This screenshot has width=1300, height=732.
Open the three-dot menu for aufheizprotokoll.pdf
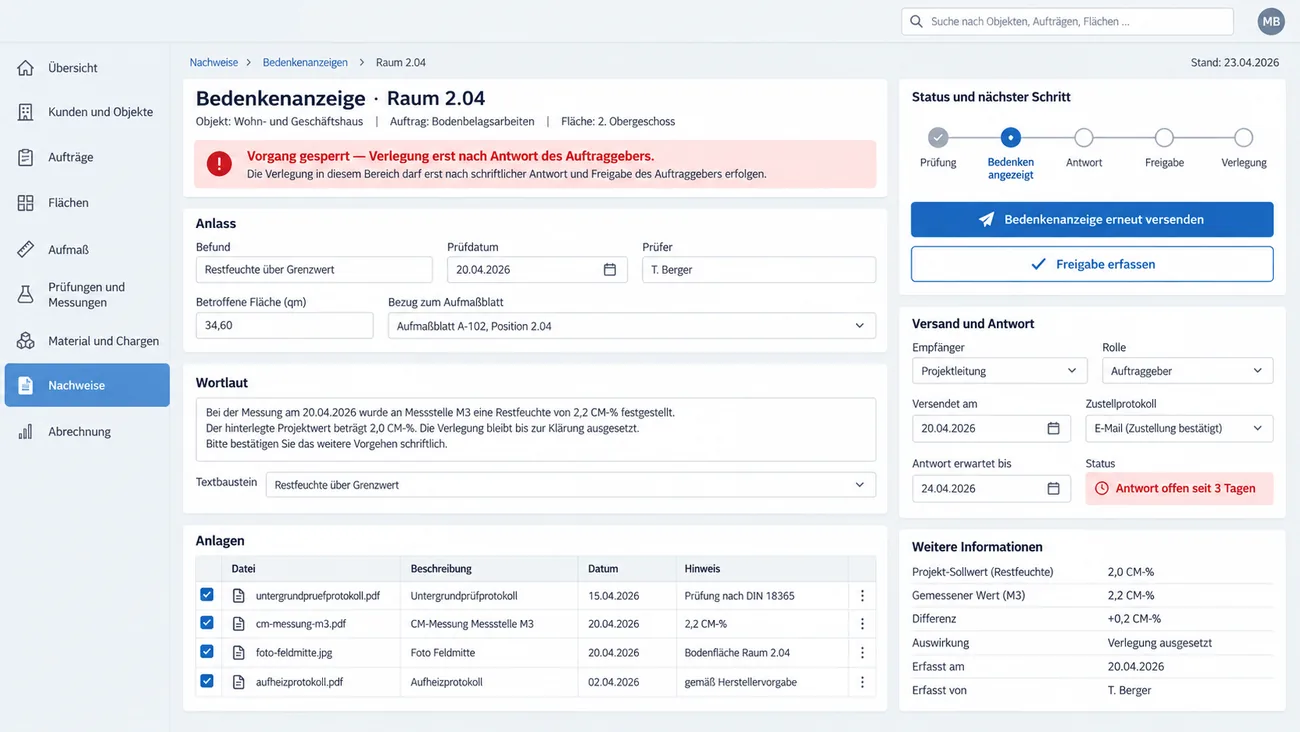tap(862, 682)
